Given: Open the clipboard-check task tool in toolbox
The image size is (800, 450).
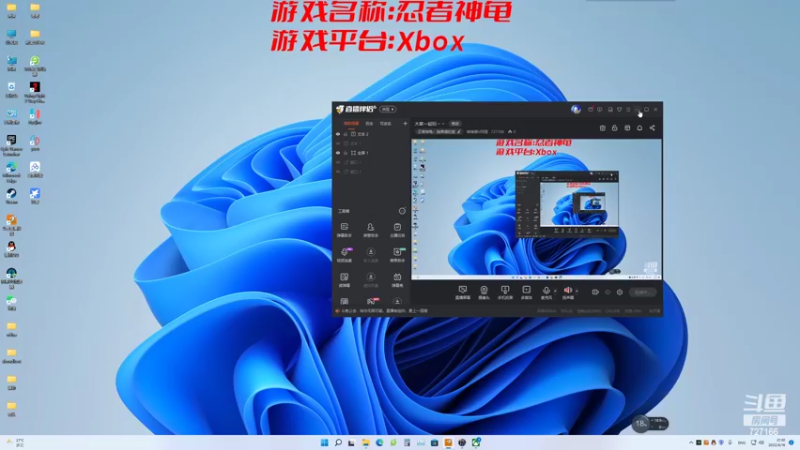Looking at the screenshot, I should 397,230.
